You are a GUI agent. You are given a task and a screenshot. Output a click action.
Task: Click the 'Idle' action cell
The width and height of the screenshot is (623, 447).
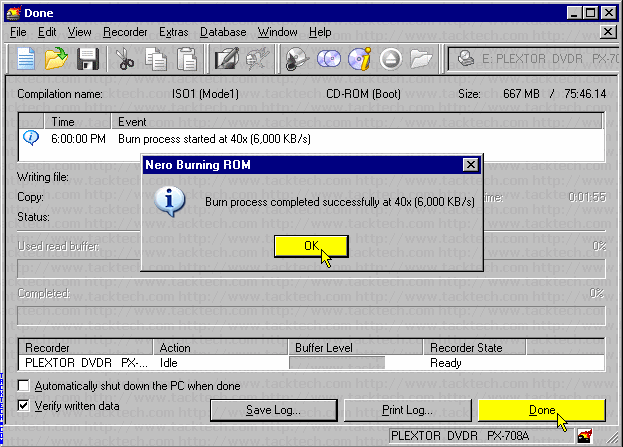(x=168, y=363)
